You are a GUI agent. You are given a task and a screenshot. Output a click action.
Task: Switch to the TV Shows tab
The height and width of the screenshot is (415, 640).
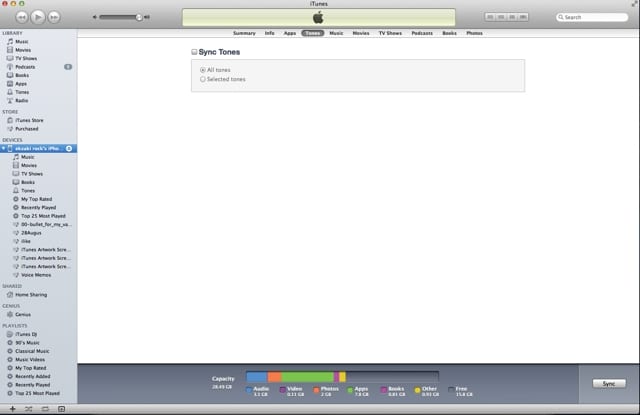(390, 33)
